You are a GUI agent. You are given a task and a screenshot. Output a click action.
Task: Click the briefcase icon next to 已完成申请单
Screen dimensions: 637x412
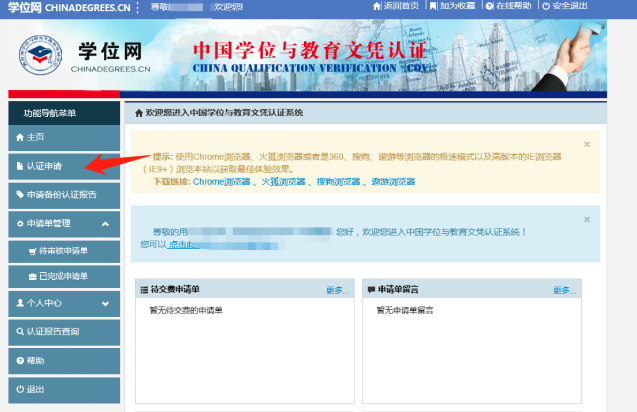click(x=32, y=277)
